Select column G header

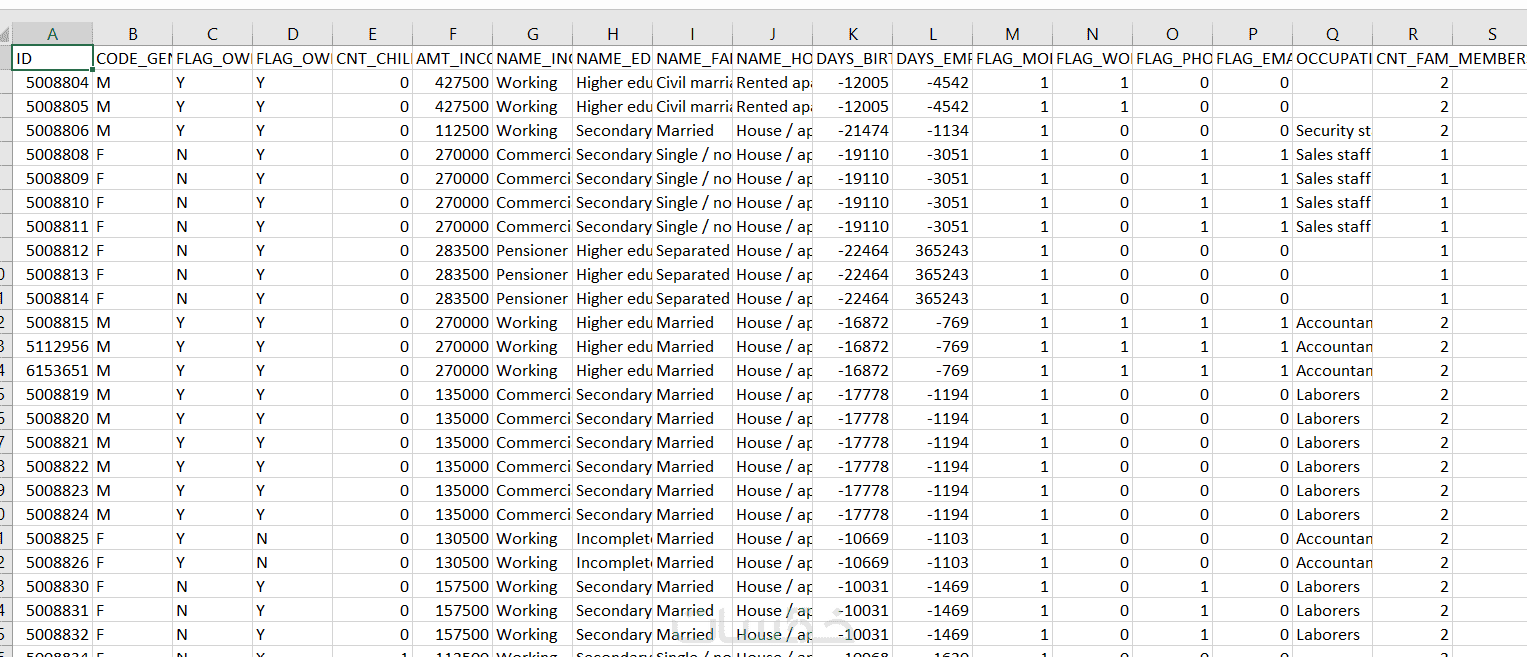[533, 34]
